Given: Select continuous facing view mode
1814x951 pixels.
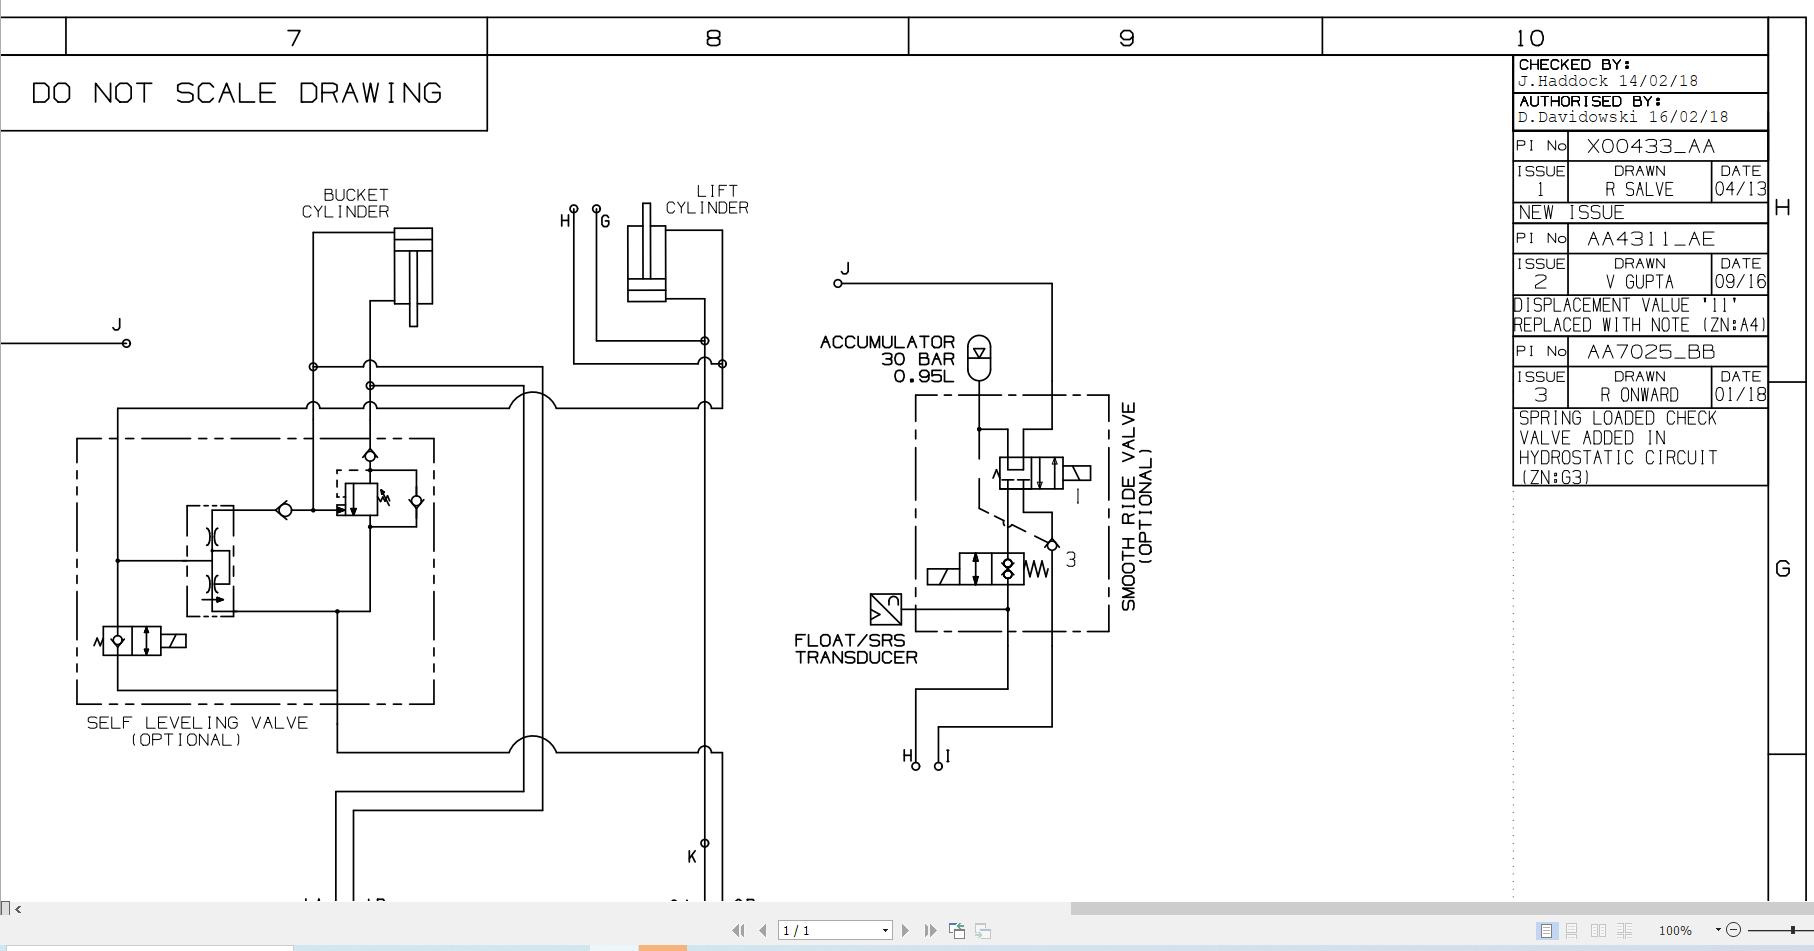Looking at the screenshot, I should (x=1624, y=930).
